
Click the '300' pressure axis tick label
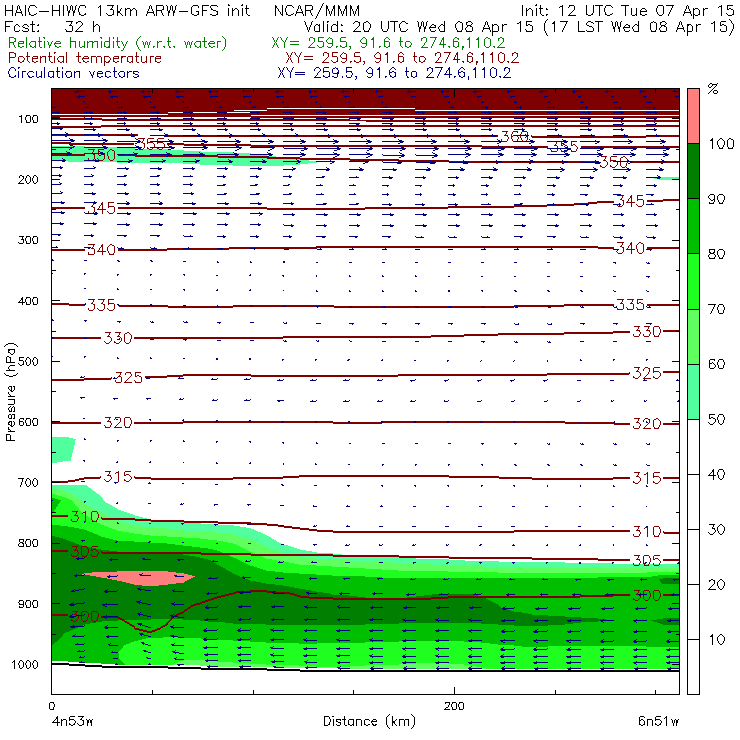pyautogui.click(x=28, y=240)
